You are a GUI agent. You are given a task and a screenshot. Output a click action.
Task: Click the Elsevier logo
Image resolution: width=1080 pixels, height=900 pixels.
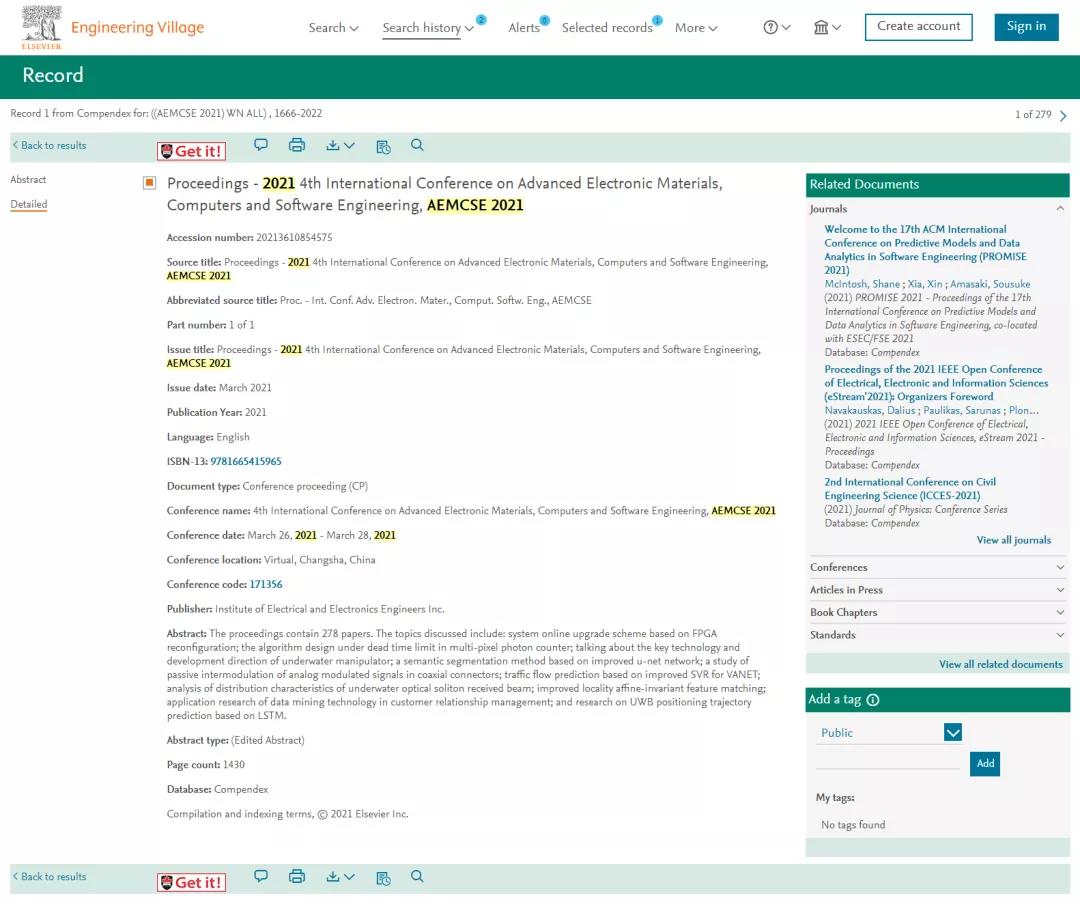[x=41, y=27]
